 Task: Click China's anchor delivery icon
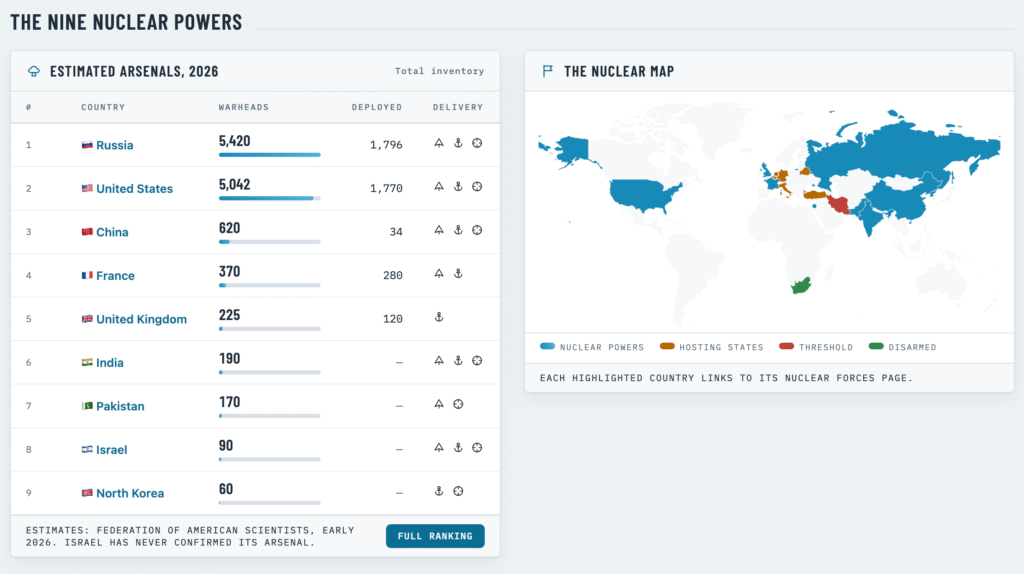coord(458,230)
